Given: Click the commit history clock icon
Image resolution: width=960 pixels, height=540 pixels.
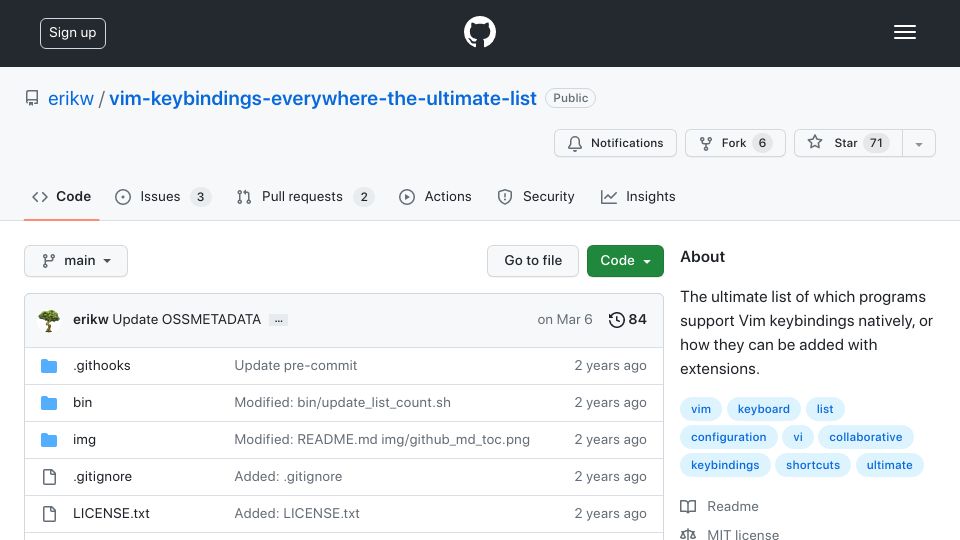Looking at the screenshot, I should click(x=617, y=320).
